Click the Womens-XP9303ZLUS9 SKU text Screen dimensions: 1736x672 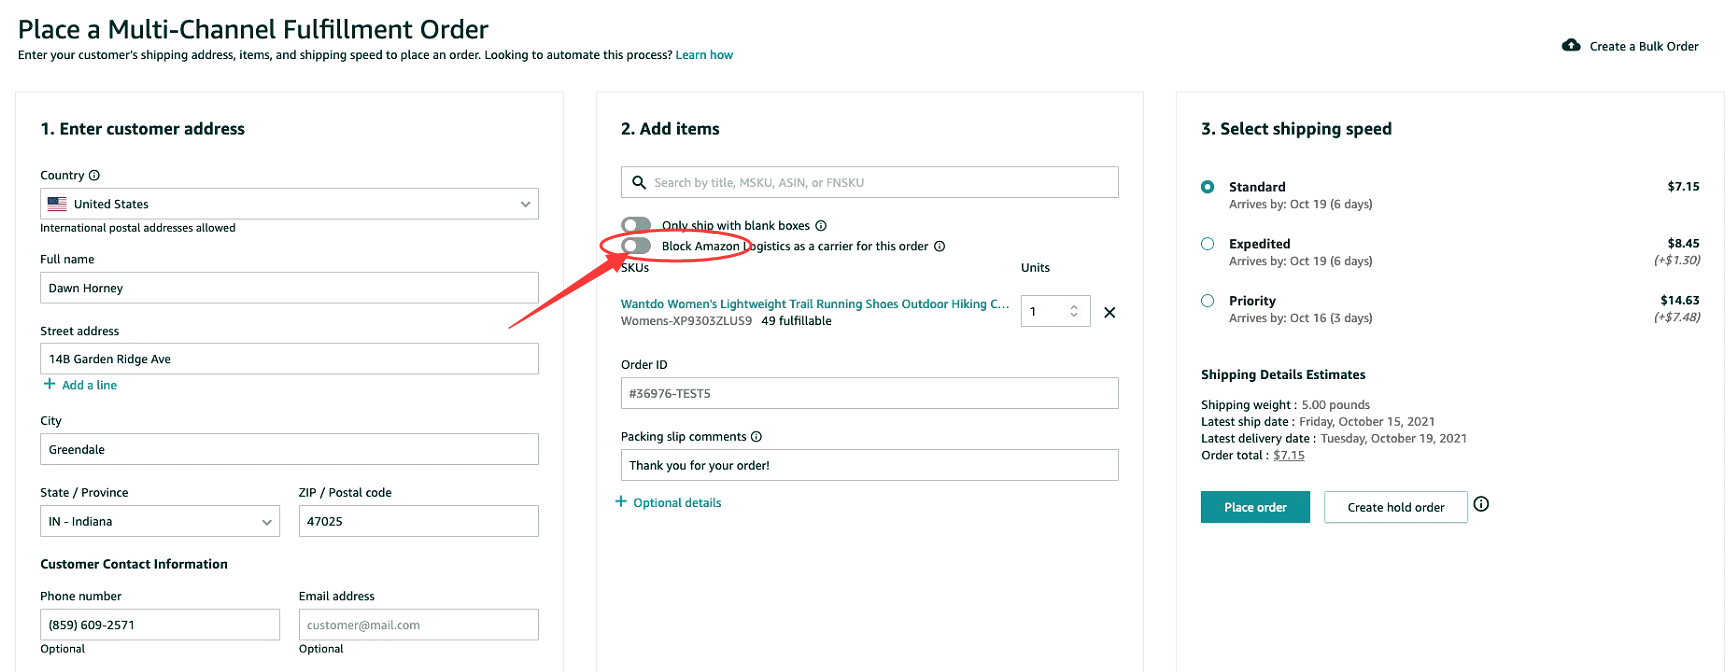pyautogui.click(x=686, y=321)
